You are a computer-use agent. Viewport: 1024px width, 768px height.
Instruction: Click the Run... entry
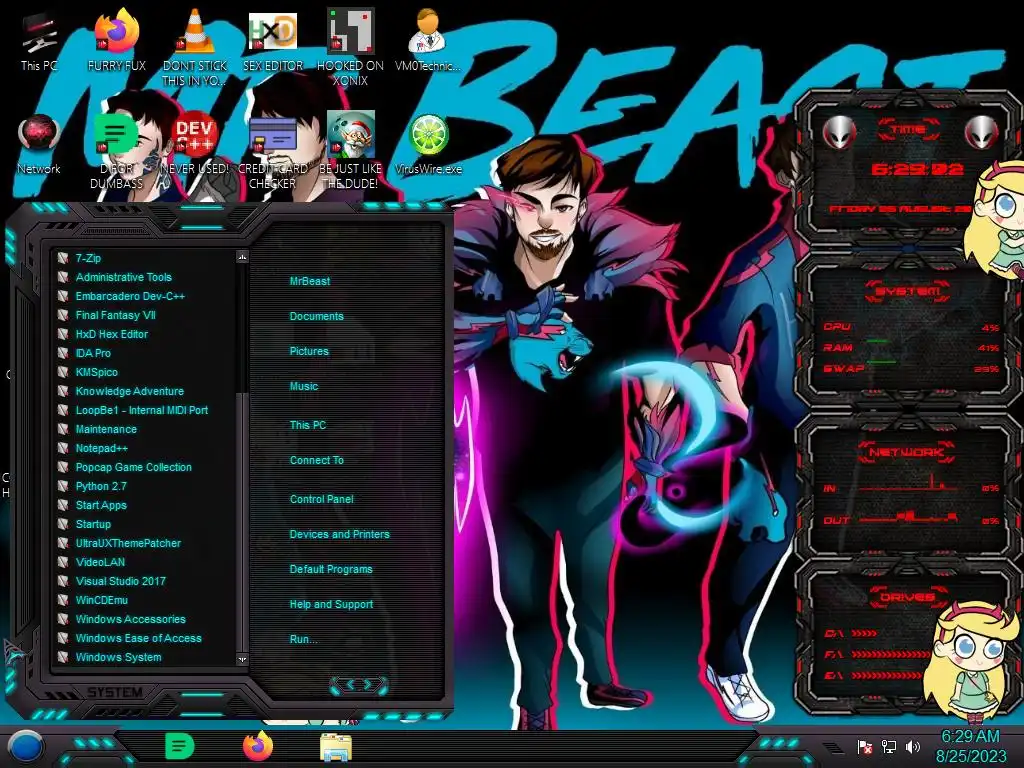pyautogui.click(x=304, y=639)
